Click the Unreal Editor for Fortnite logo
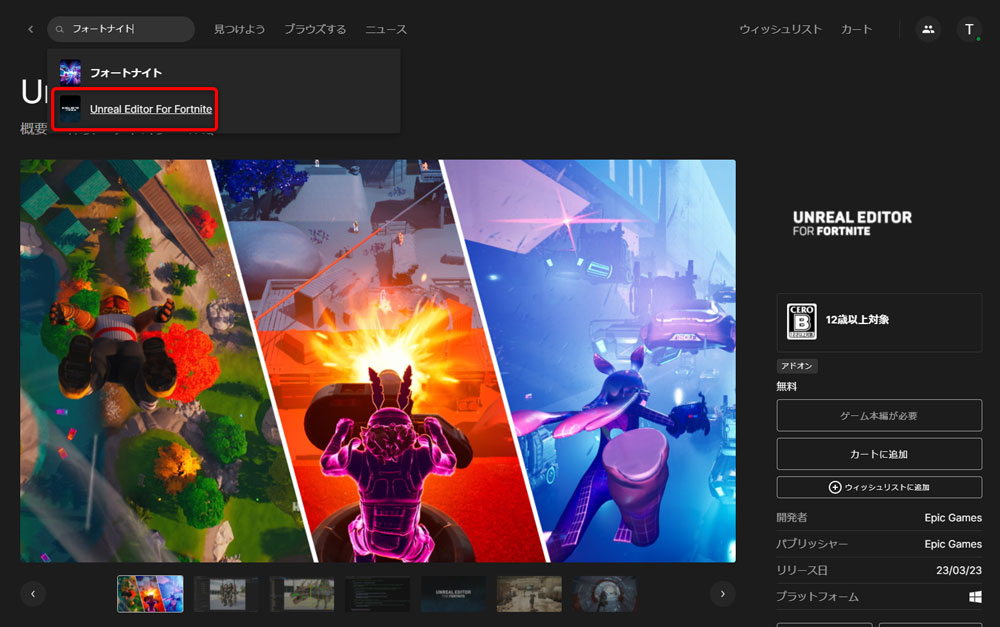Screen dimensions: 1000x627 click(852, 224)
